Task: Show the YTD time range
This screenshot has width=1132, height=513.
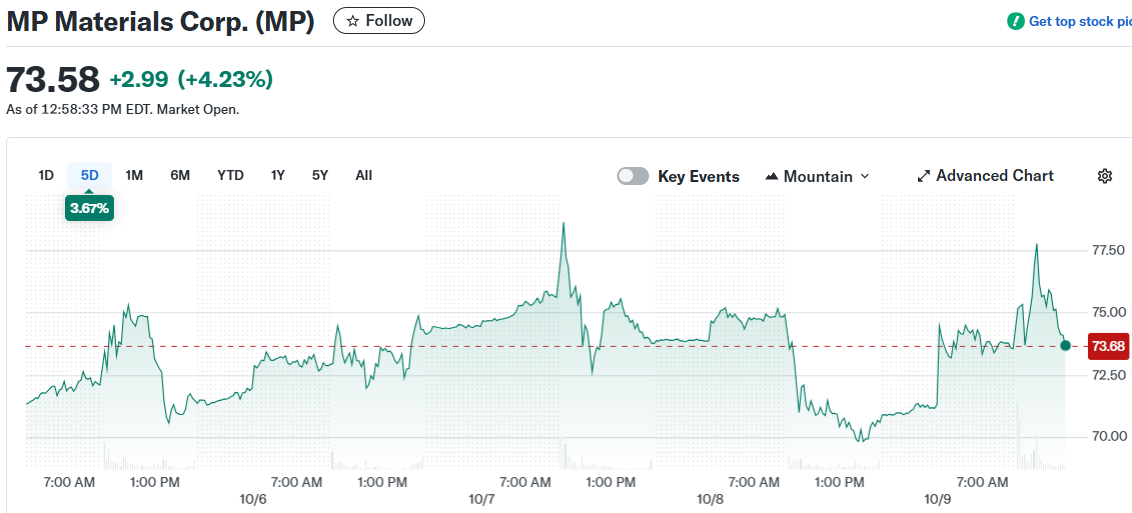Action: click(230, 175)
